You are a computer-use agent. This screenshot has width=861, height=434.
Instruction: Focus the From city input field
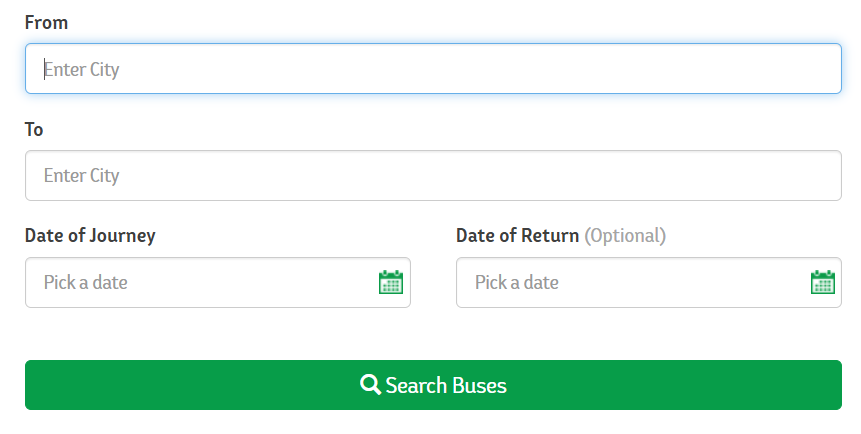click(433, 69)
